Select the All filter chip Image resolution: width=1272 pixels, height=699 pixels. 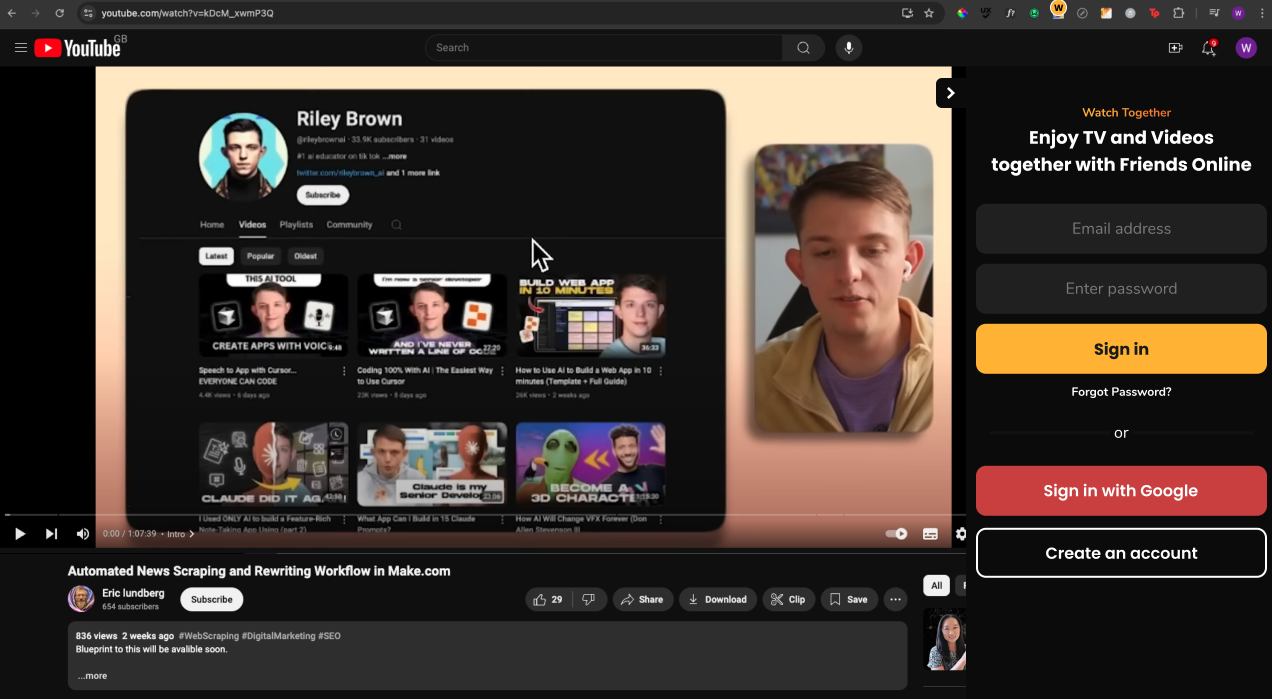point(937,586)
